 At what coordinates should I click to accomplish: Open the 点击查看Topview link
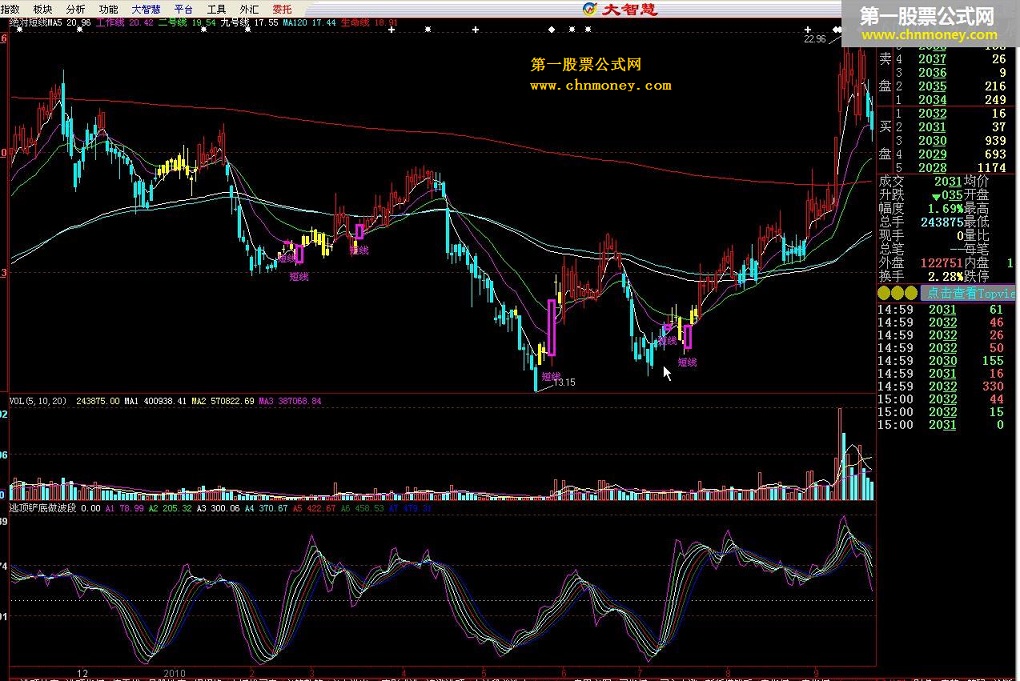tap(969, 293)
